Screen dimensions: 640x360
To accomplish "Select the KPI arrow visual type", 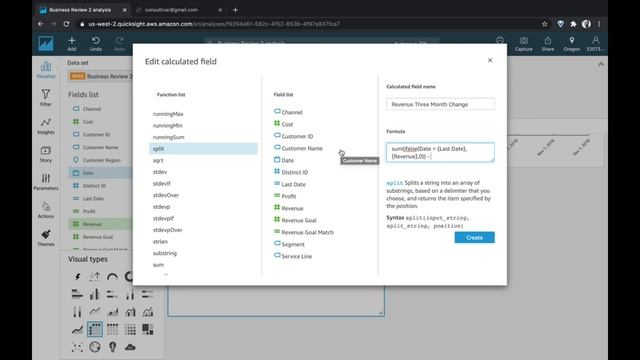I will coord(95,277).
